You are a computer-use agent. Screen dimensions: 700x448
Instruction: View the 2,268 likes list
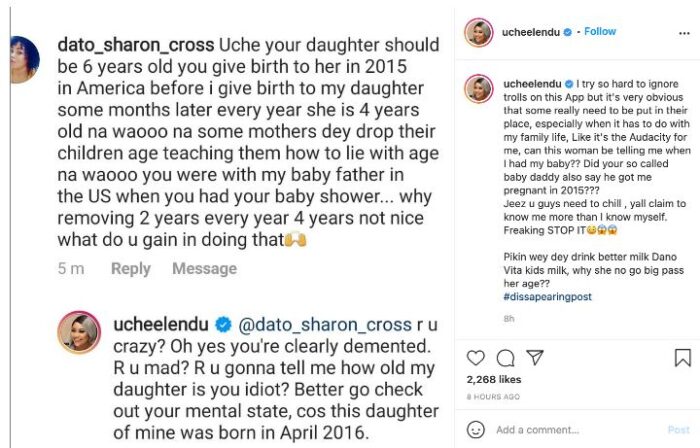coord(494,381)
